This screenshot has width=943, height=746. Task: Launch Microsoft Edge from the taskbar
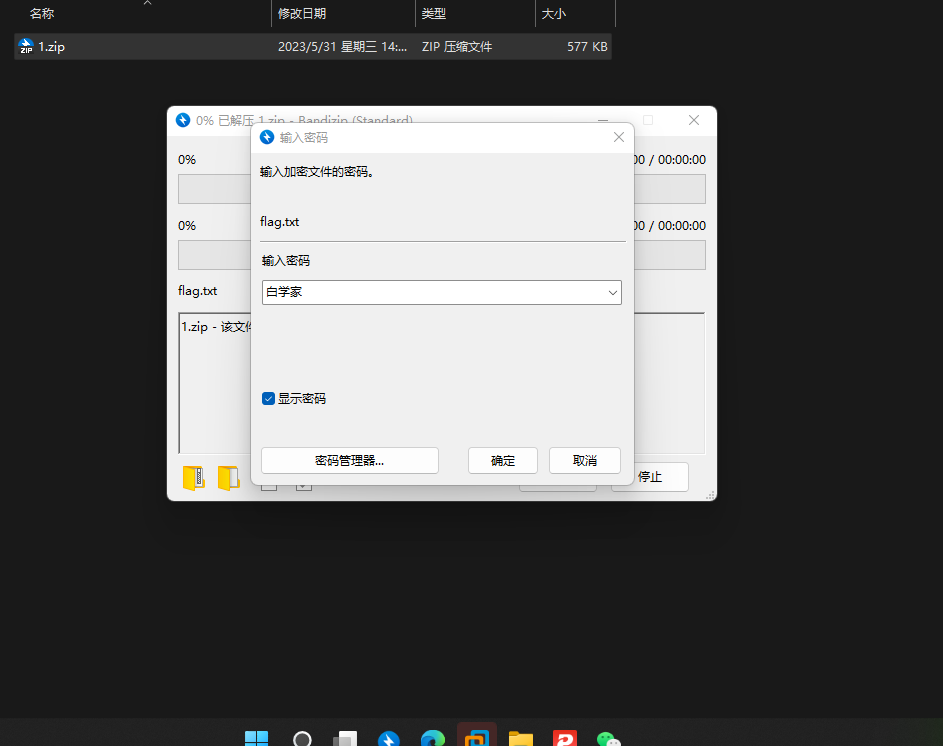coord(433,738)
